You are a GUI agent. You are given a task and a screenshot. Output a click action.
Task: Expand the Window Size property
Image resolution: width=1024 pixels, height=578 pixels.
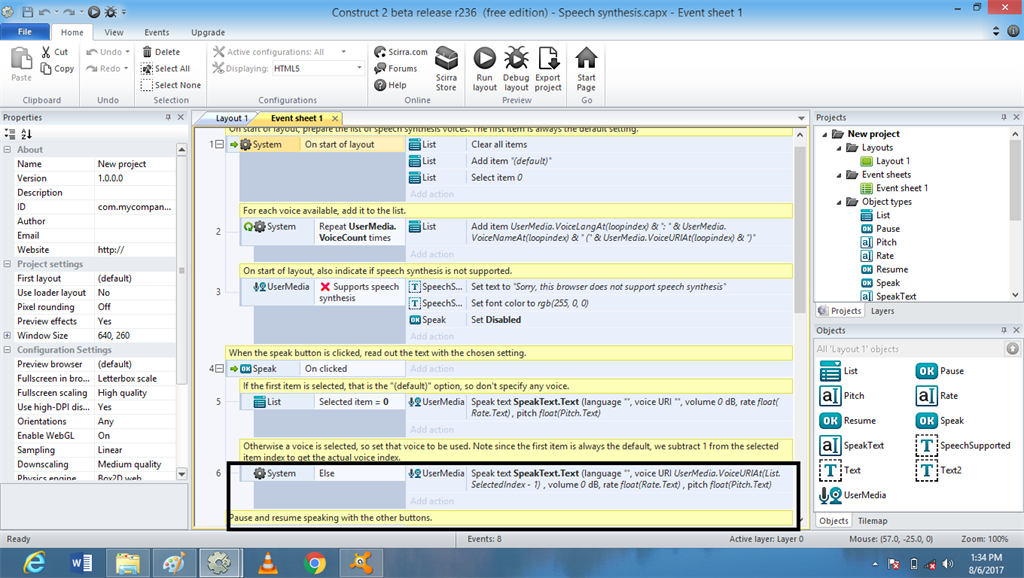click(x=7, y=335)
